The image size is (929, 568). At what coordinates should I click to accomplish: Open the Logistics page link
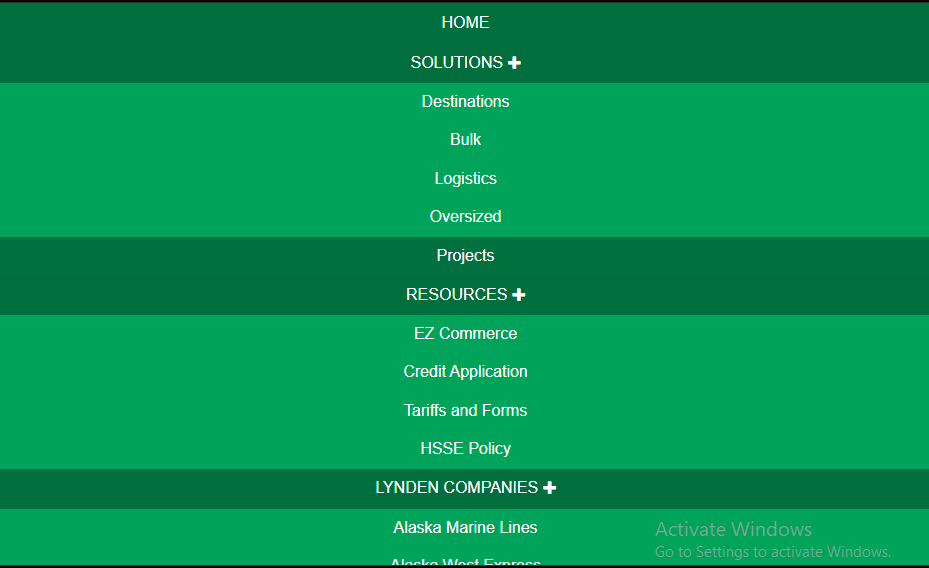click(465, 178)
